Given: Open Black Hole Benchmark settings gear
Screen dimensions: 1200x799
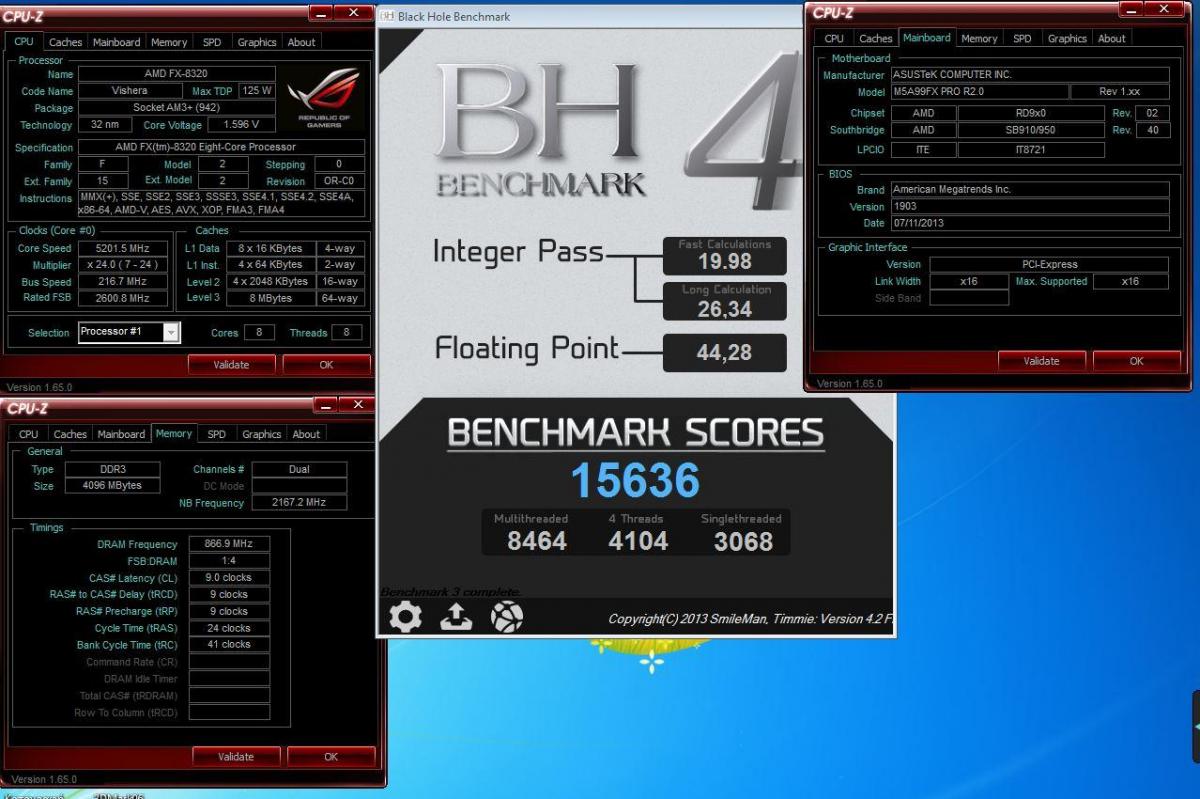Looking at the screenshot, I should tap(405, 617).
